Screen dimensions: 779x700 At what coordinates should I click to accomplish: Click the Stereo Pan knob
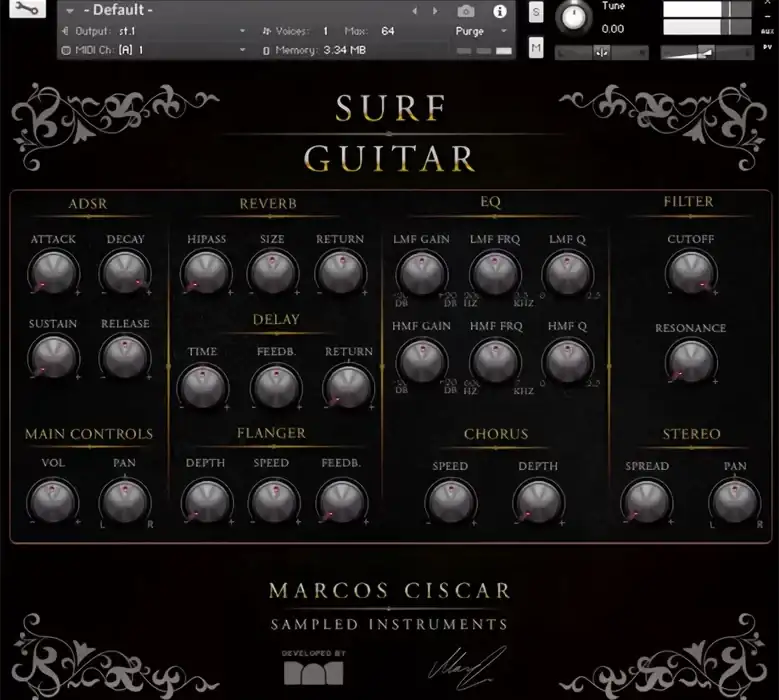[x=734, y=501]
